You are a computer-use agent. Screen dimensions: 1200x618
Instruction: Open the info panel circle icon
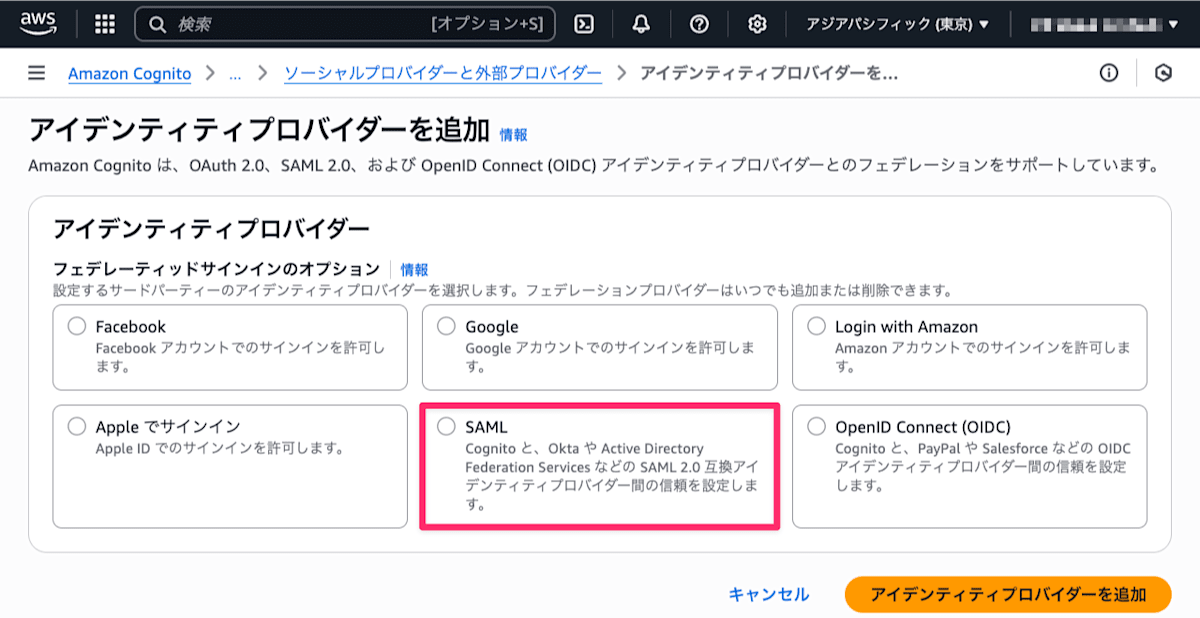coord(1108,73)
